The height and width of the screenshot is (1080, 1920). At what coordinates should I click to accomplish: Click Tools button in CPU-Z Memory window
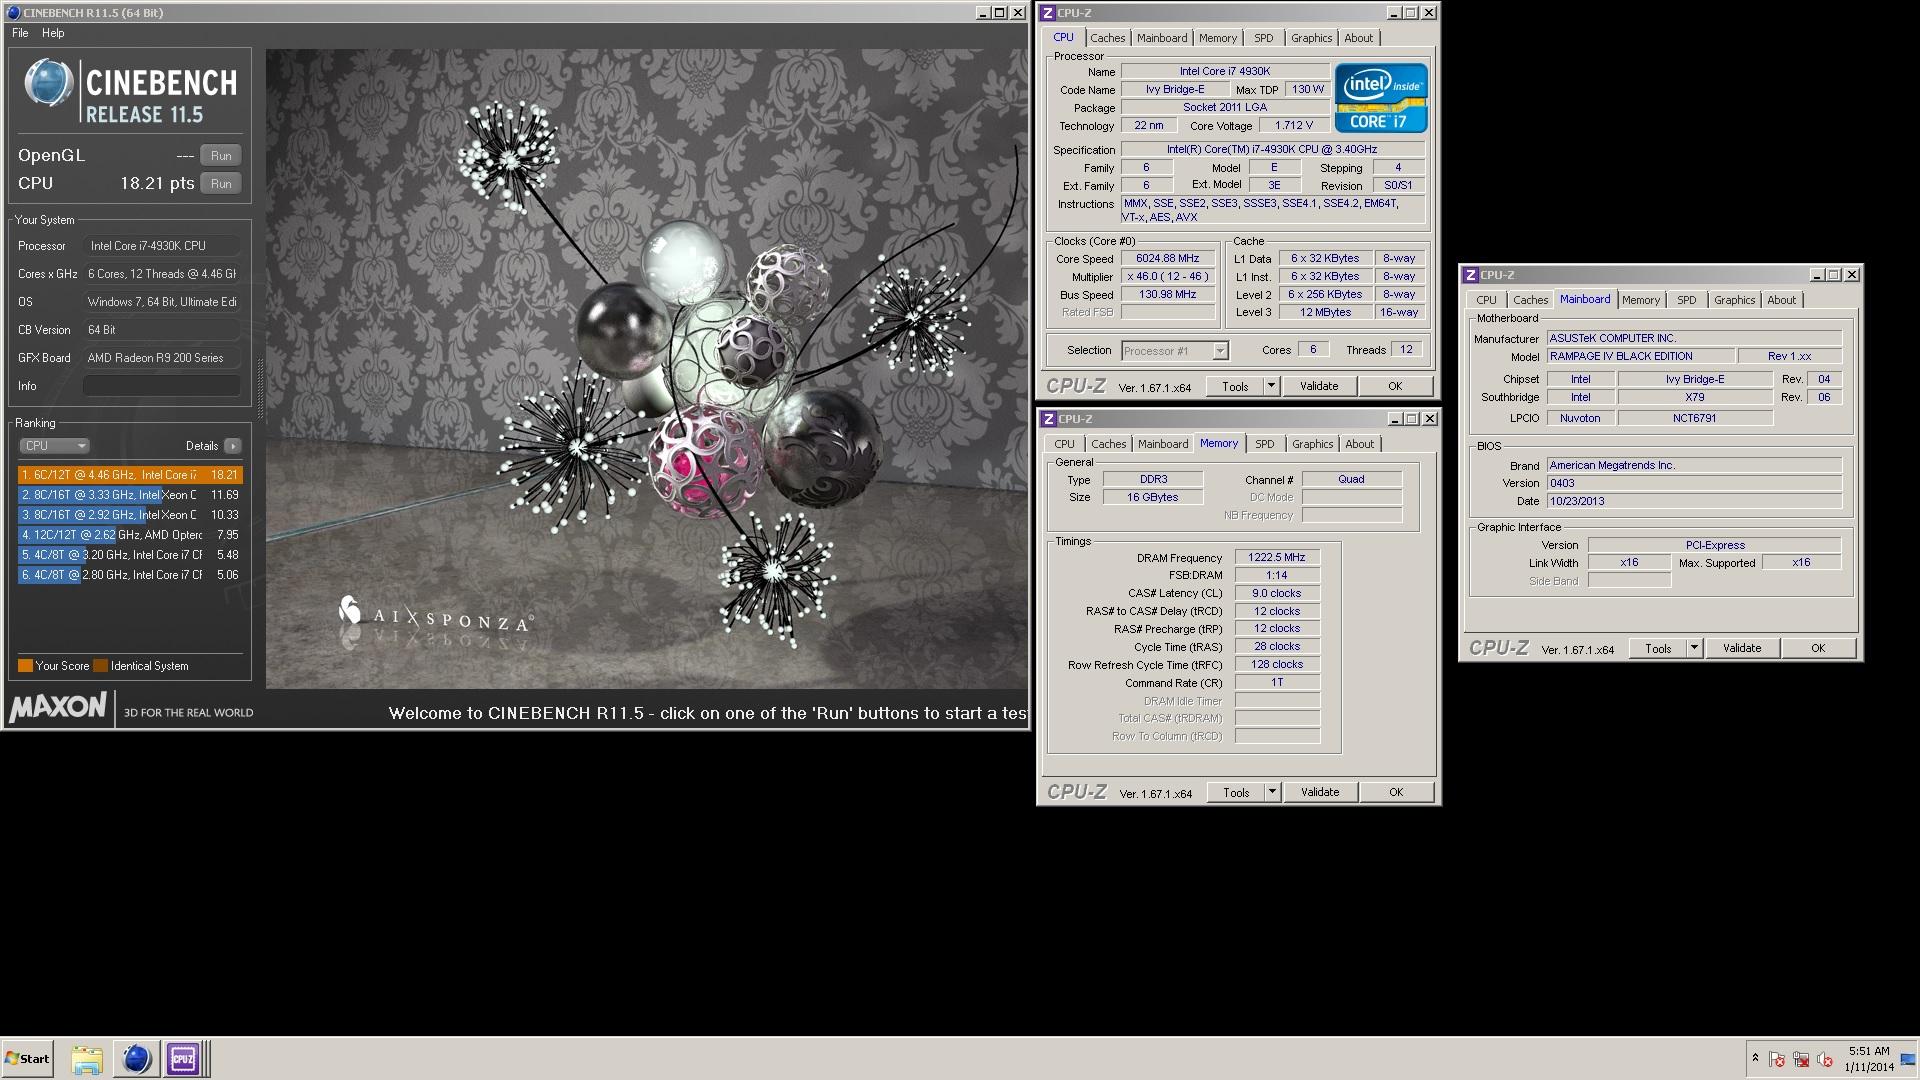[x=1236, y=792]
